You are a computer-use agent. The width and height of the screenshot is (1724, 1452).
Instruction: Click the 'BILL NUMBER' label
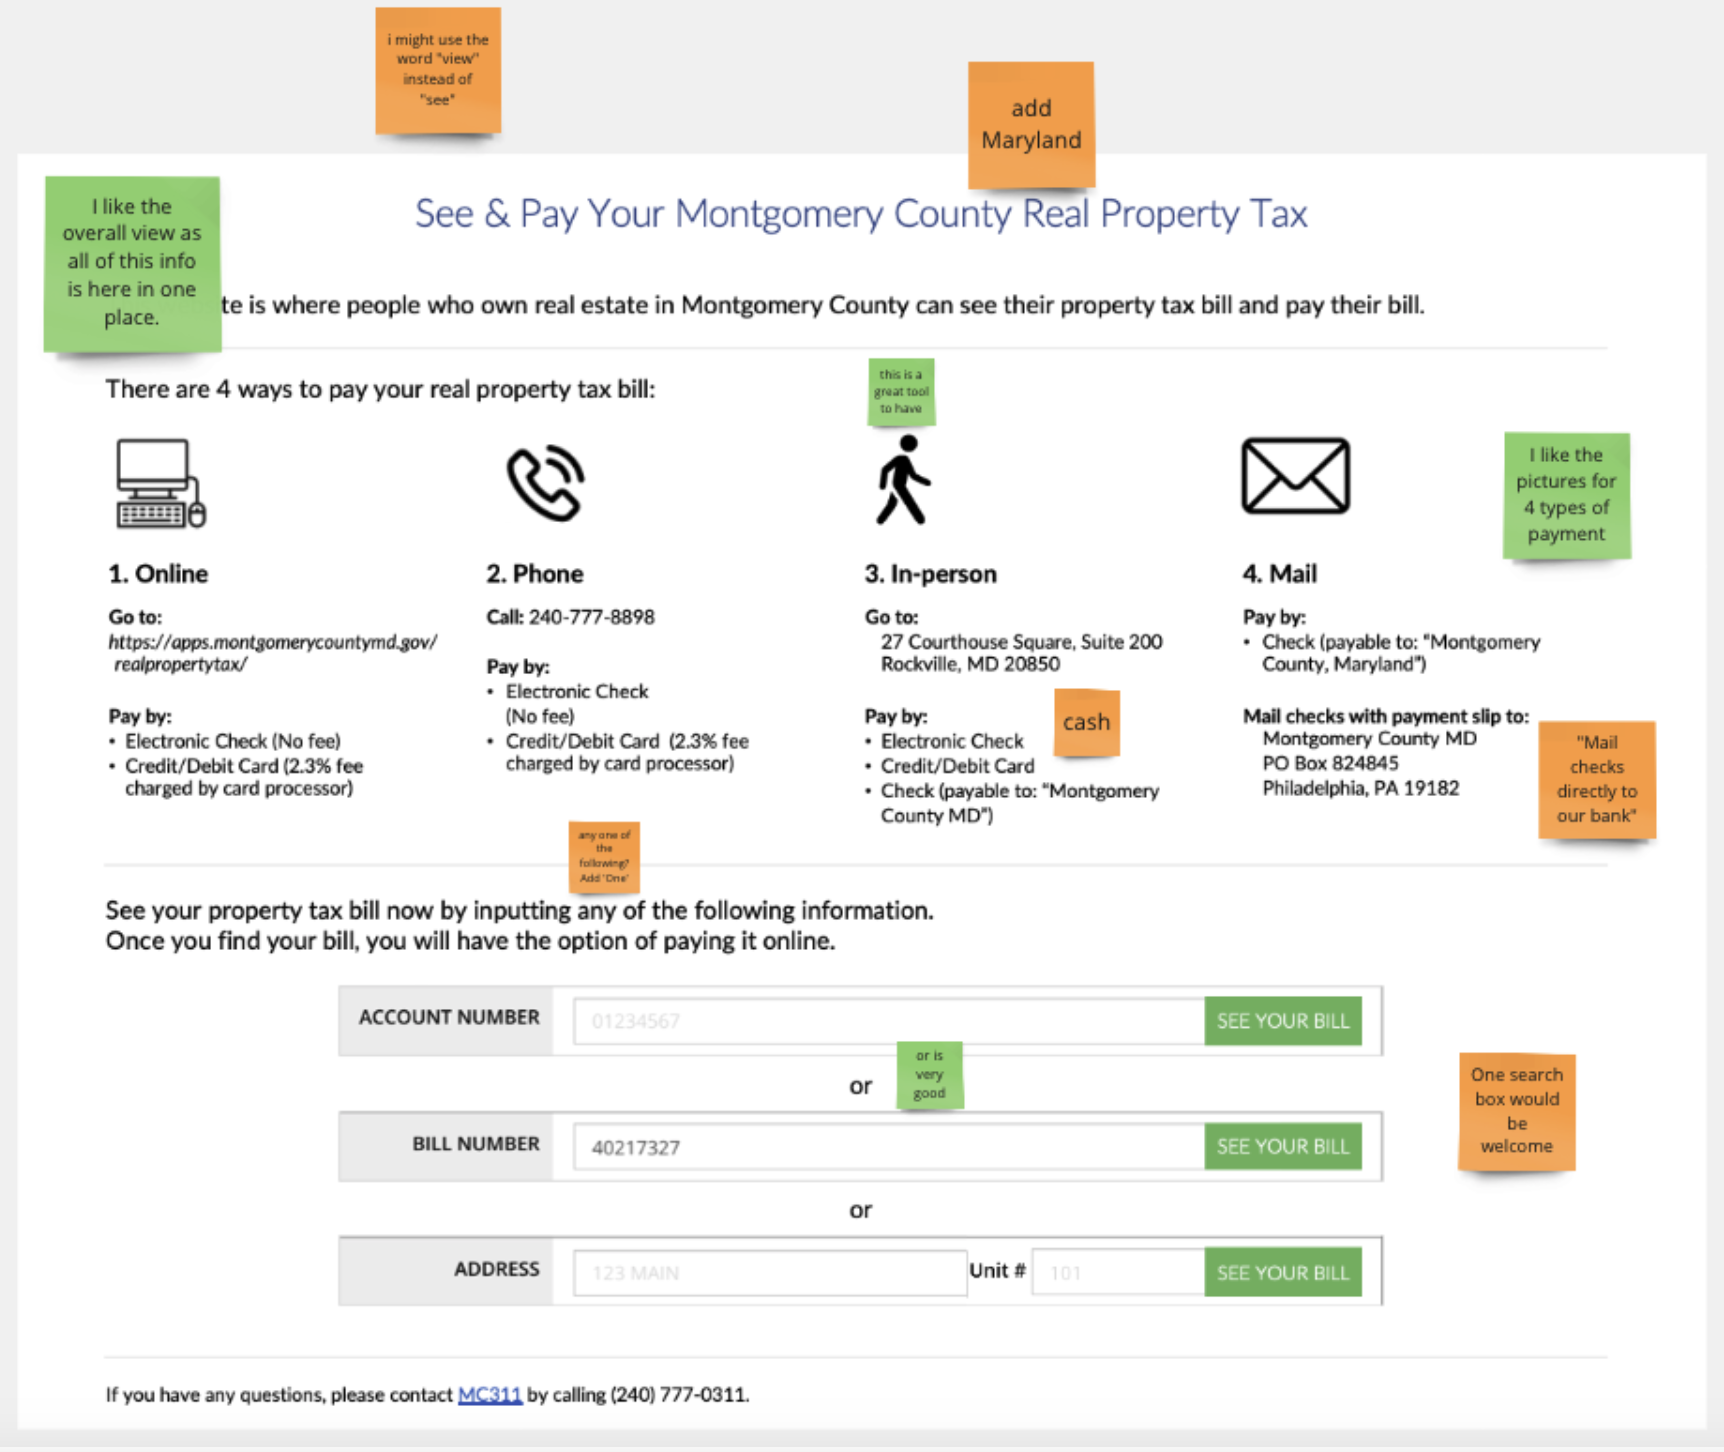click(476, 1143)
